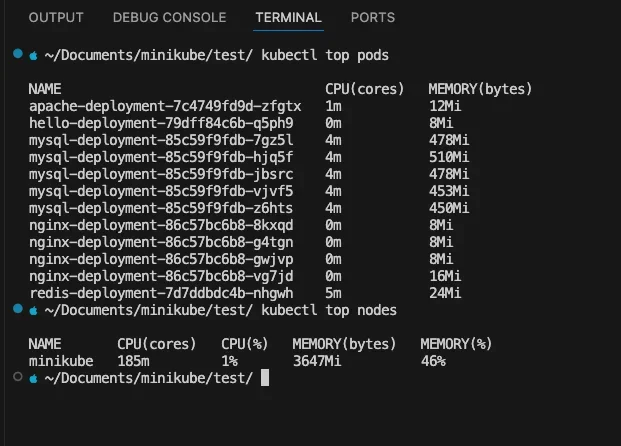Screen dimensions: 621x446
Task: Click the terminal cursor block
Action: 265,377
